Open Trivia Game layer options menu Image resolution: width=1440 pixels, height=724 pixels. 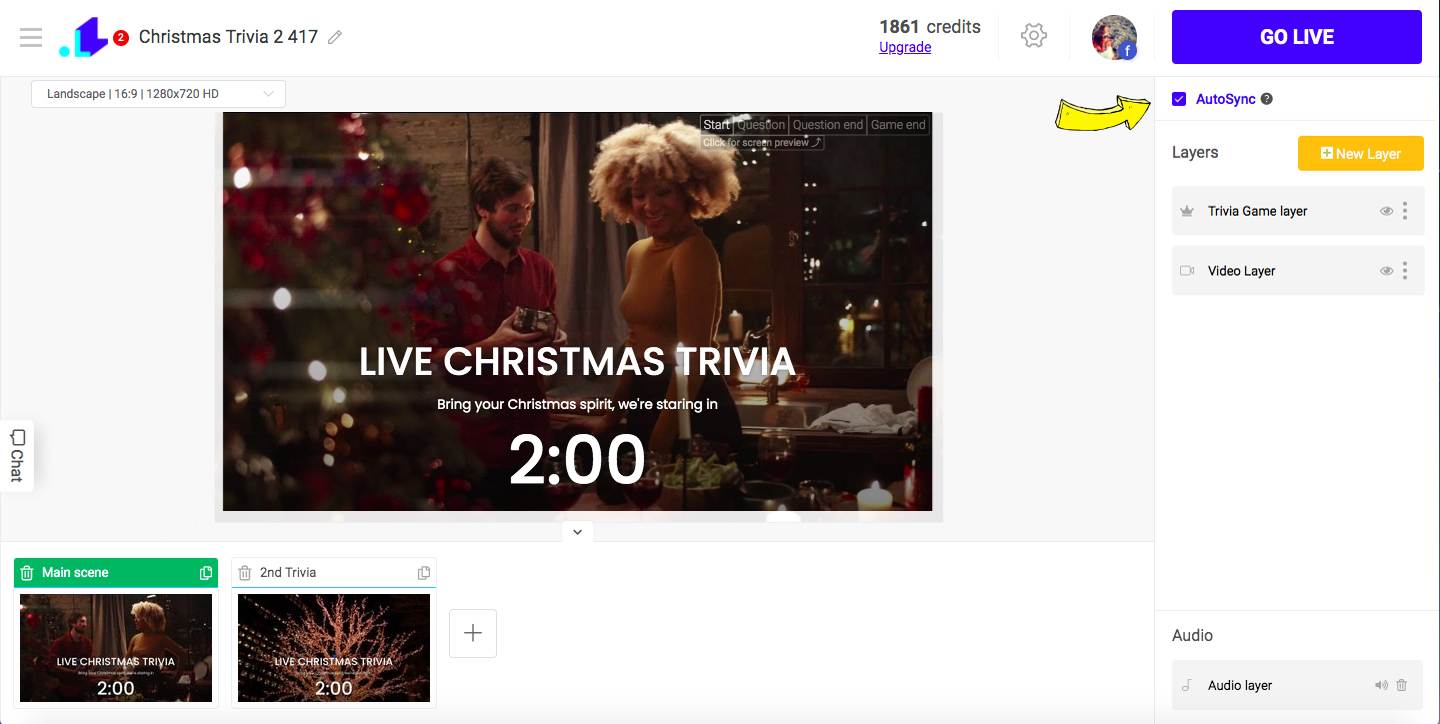[1405, 211]
